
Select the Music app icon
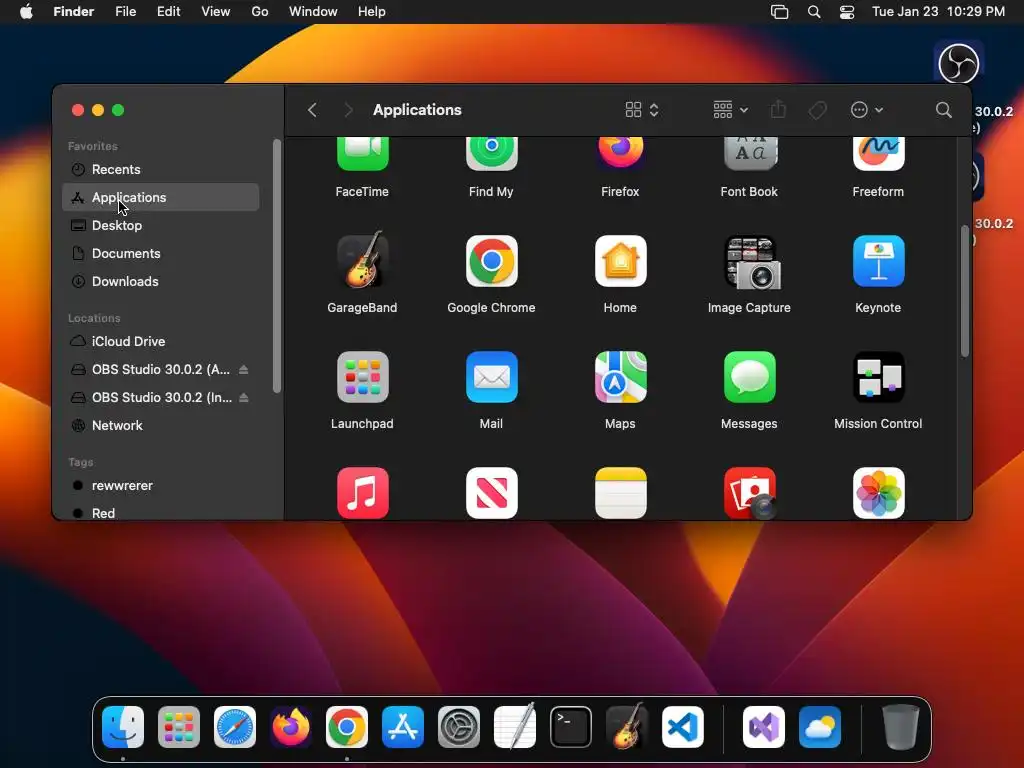[x=362, y=493]
